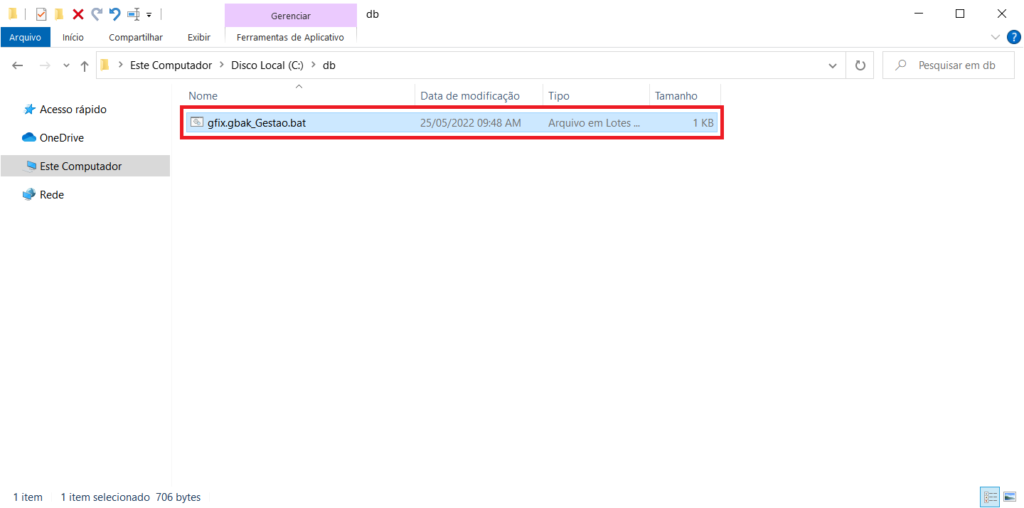The image size is (1024, 508).
Task: Click the Rename icon in quick access toolbar
Action: click(x=133, y=14)
